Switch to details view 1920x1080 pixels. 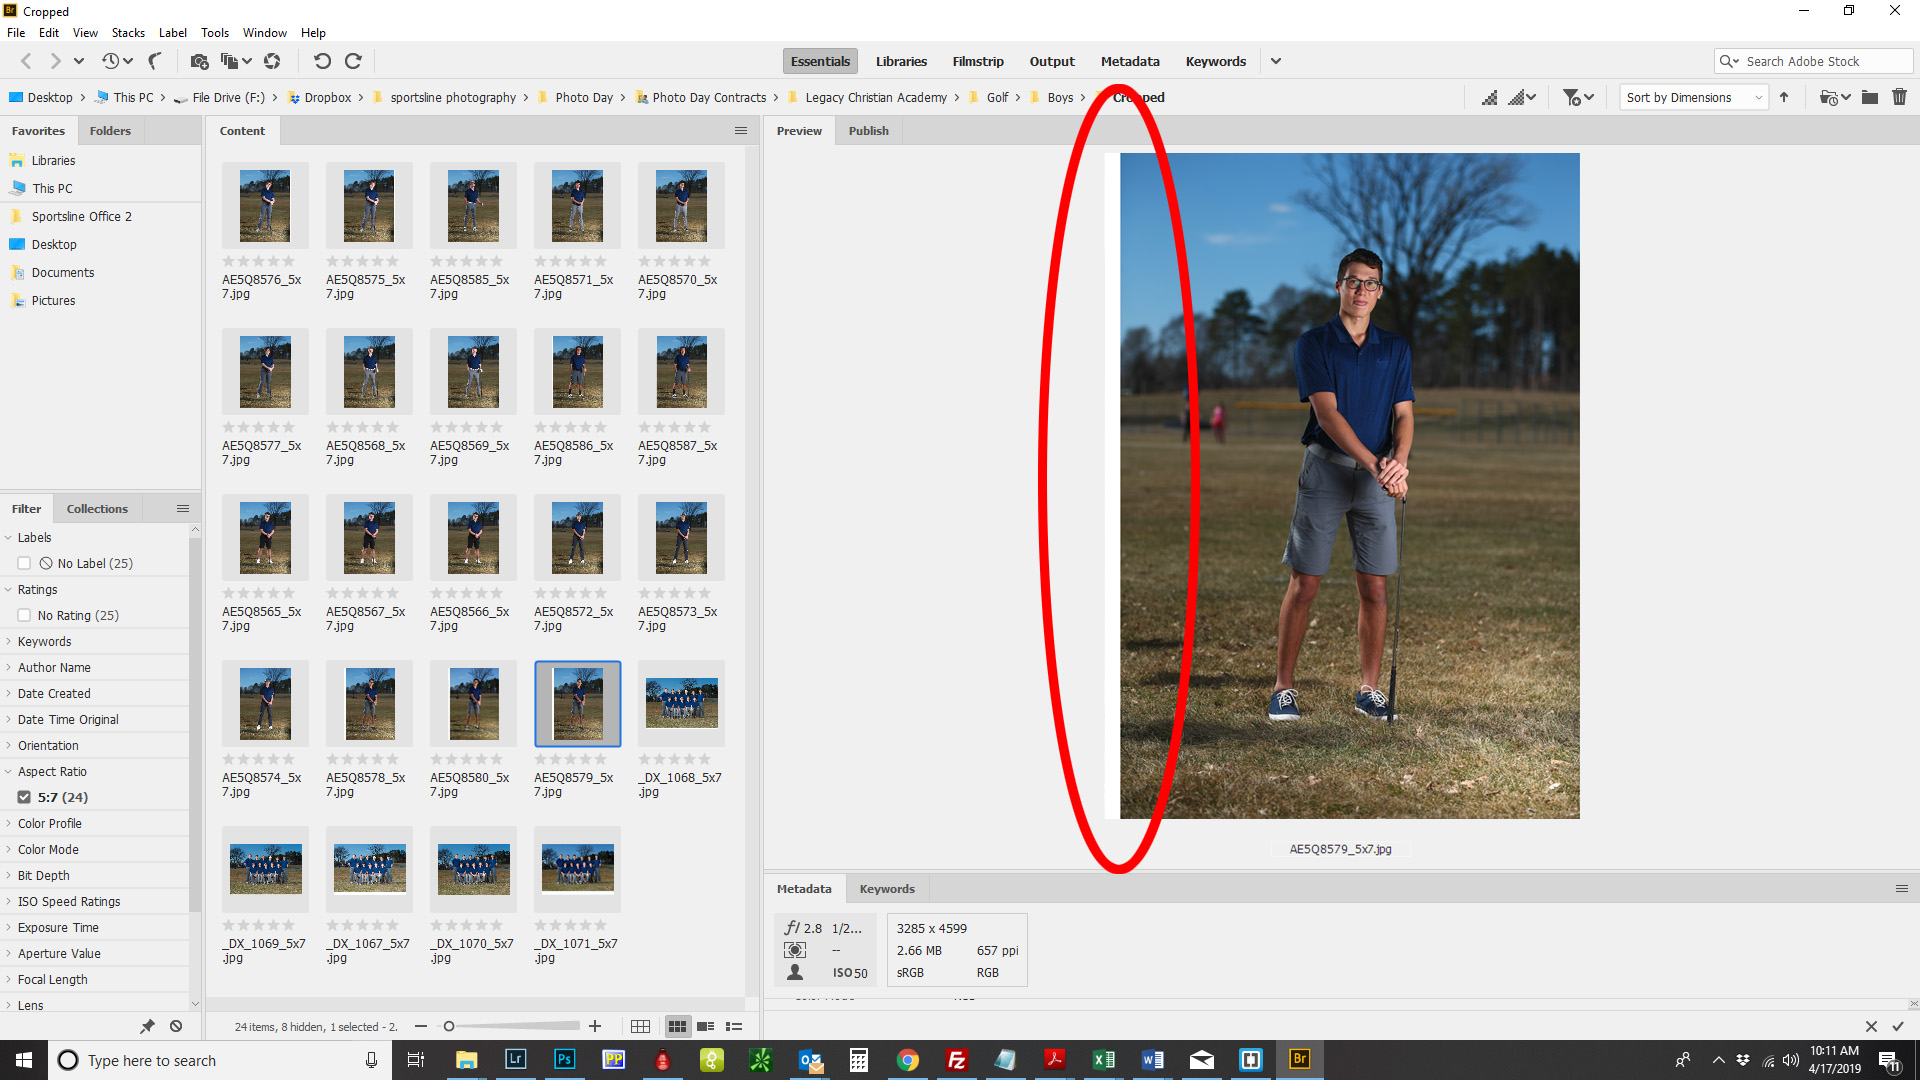pos(705,1027)
